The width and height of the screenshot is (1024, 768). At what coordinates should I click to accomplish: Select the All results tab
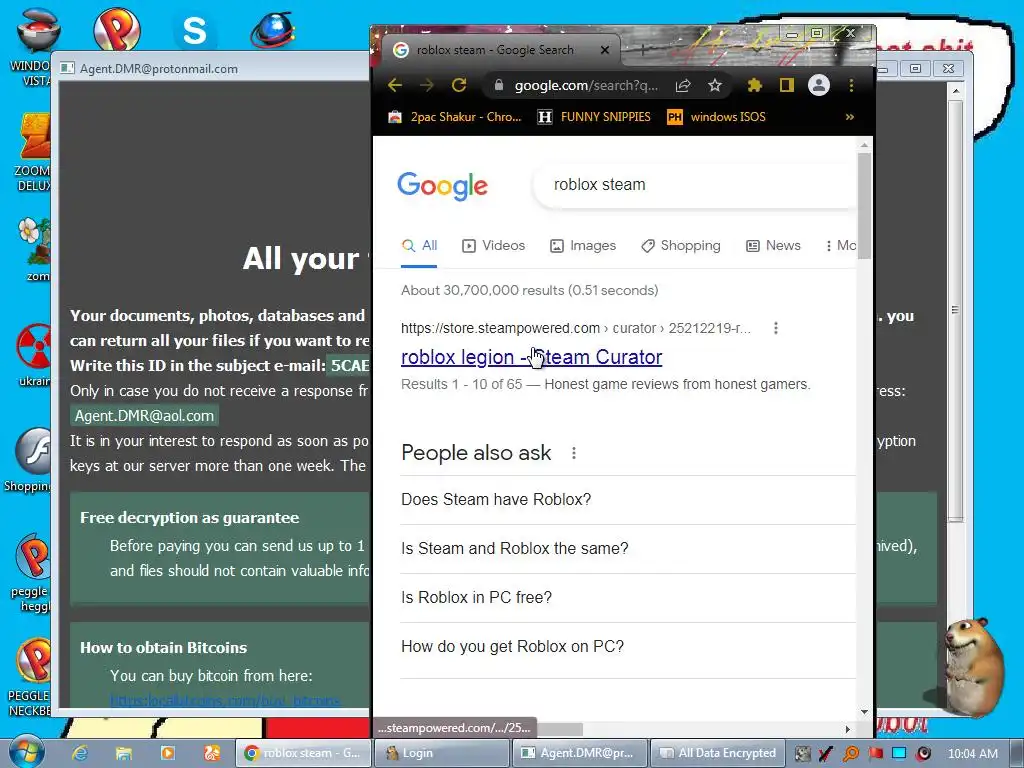419,246
